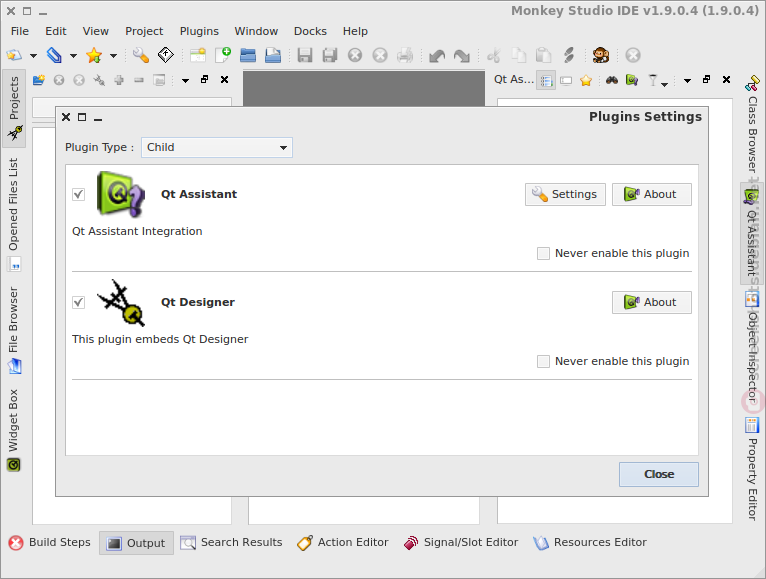This screenshot has width=766, height=579.
Task: Click the contents list icon in Qt Assistant dock
Action: point(546,80)
